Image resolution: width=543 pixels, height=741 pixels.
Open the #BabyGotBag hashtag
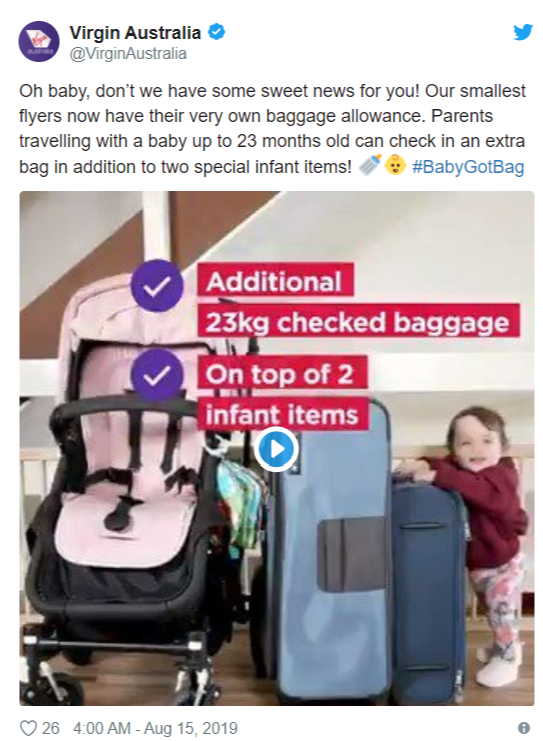pyautogui.click(x=468, y=167)
